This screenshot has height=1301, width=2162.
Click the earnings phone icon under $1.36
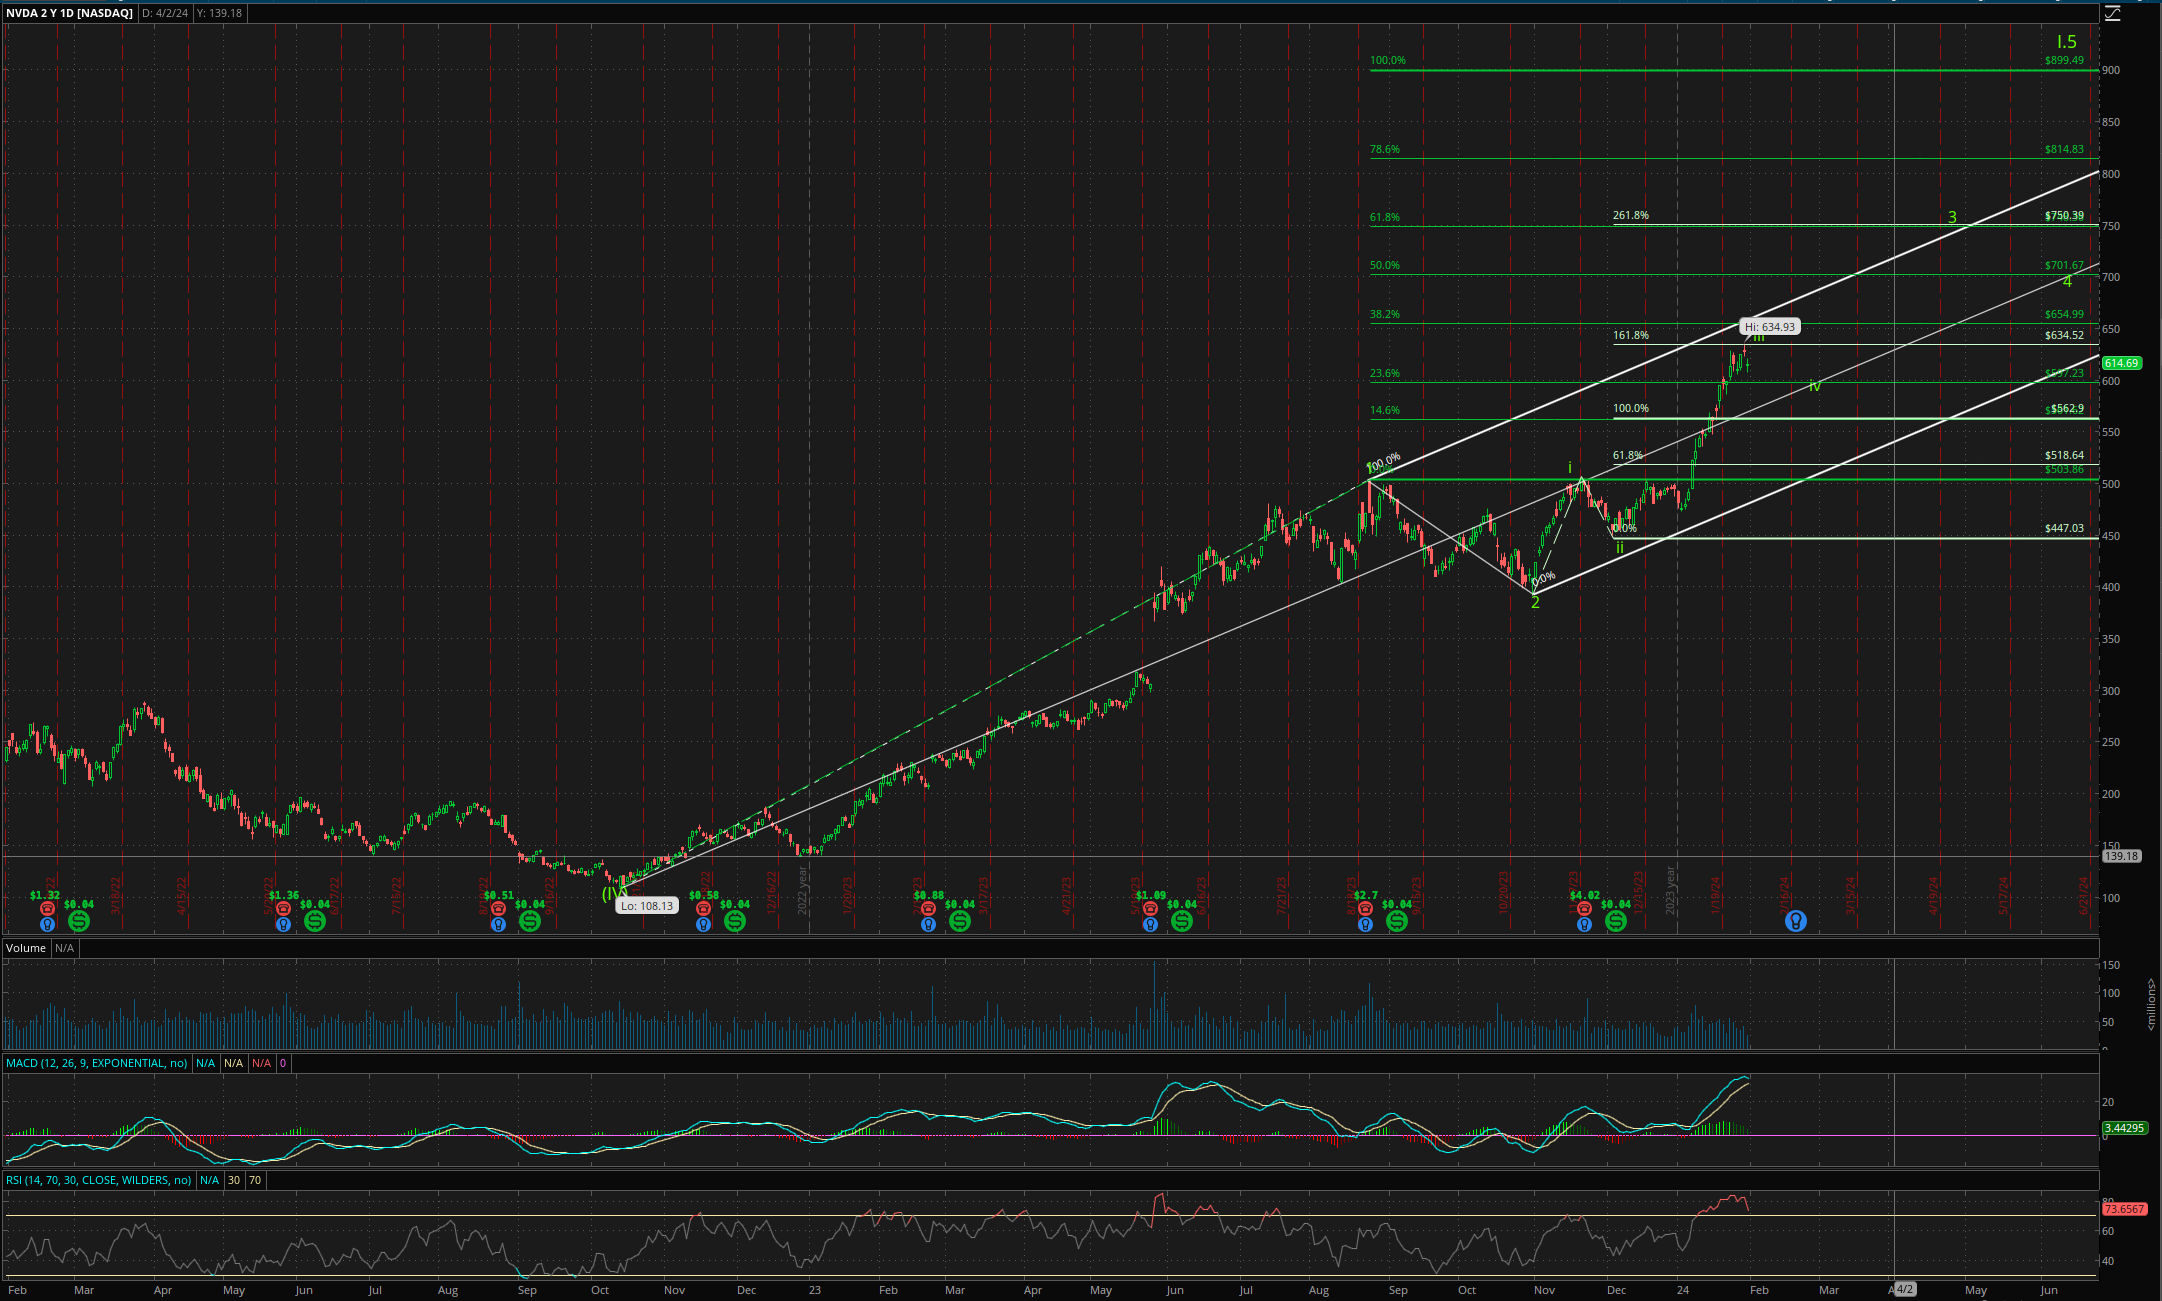(283, 908)
